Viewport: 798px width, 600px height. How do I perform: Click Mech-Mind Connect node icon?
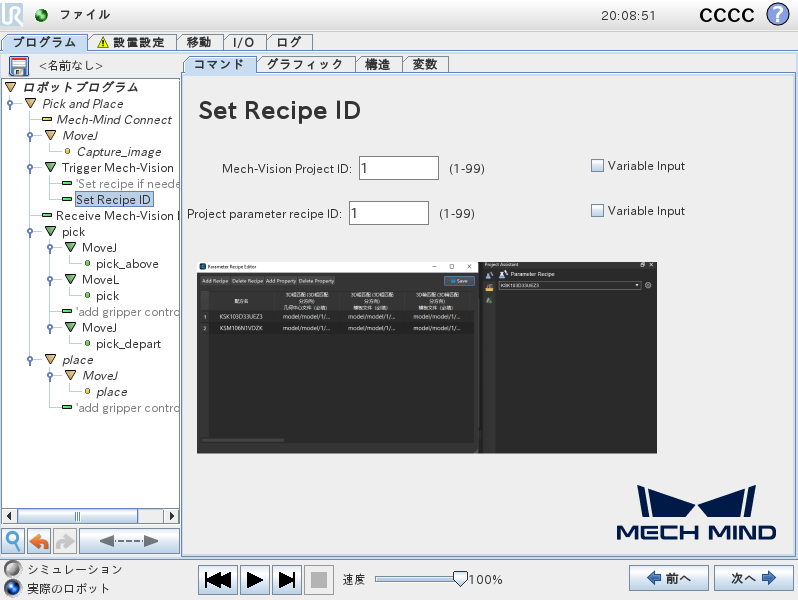pyautogui.click(x=47, y=120)
